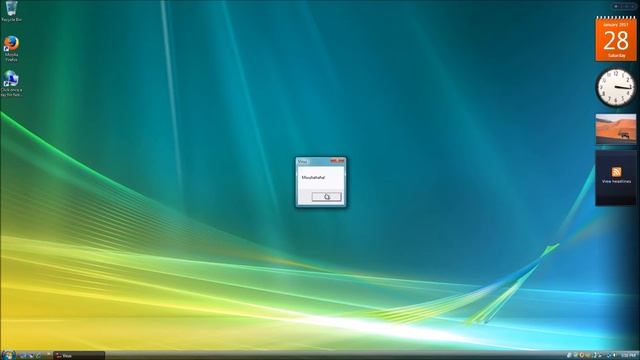This screenshot has width=640, height=360.
Task: Click the orange calendar gadget showing 28
Action: 616,39
